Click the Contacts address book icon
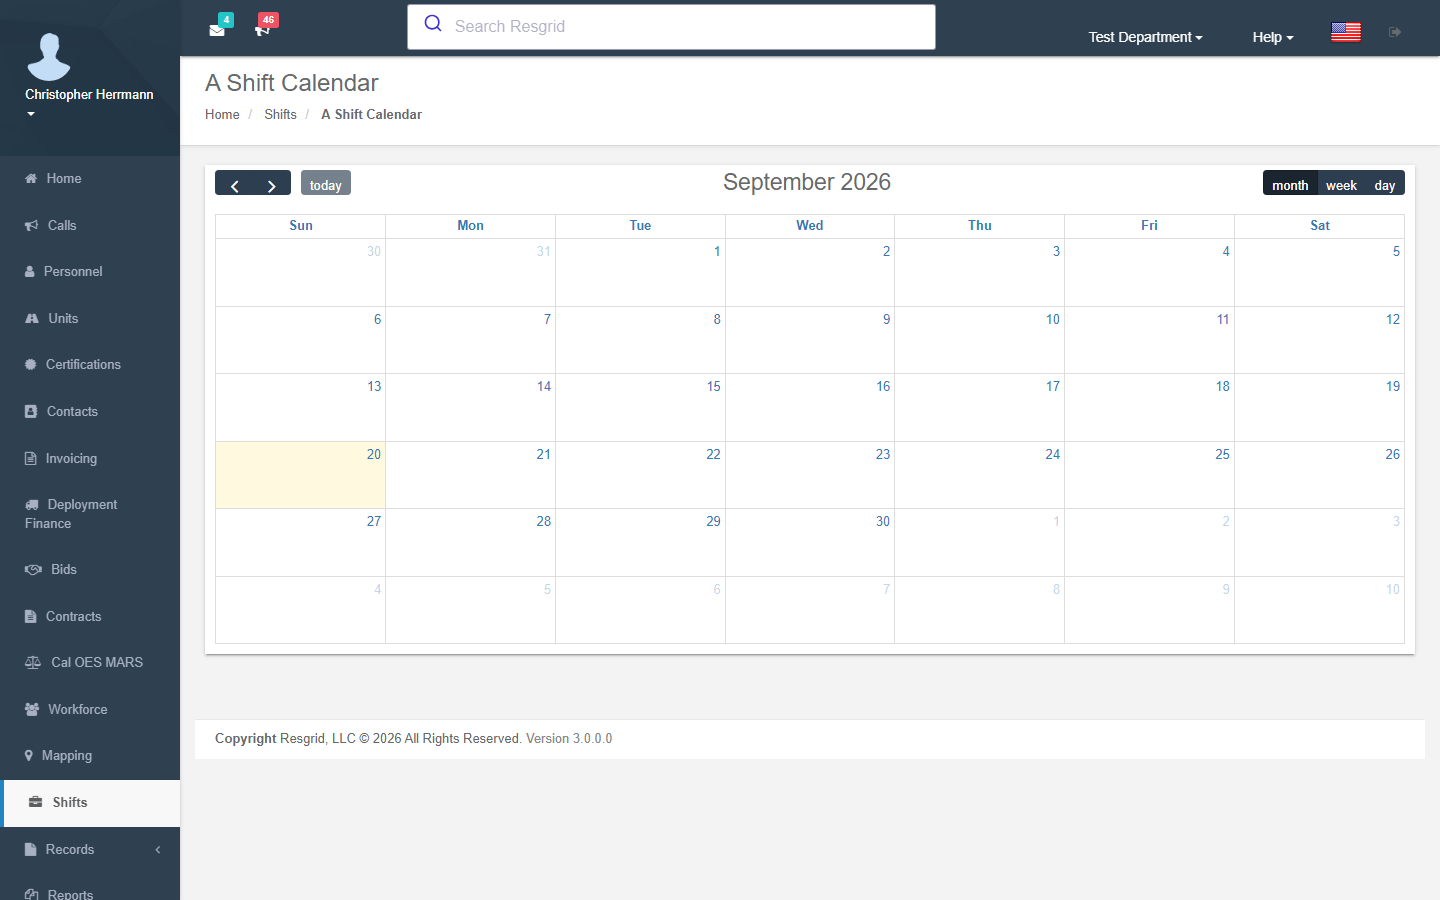Image resolution: width=1440 pixels, height=900 pixels. (31, 411)
